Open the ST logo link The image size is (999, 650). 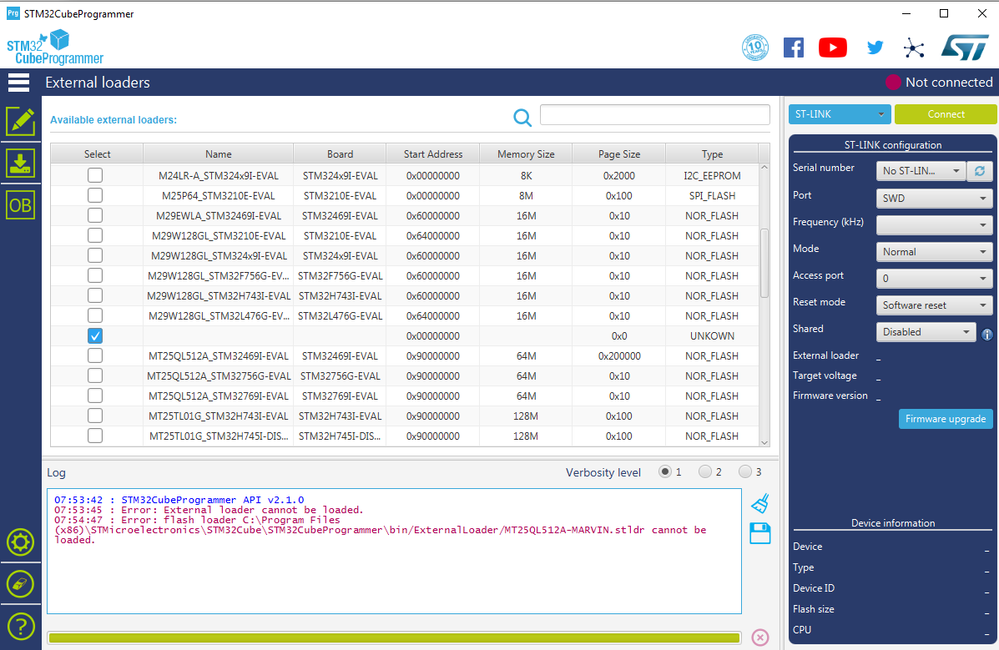click(x=965, y=48)
